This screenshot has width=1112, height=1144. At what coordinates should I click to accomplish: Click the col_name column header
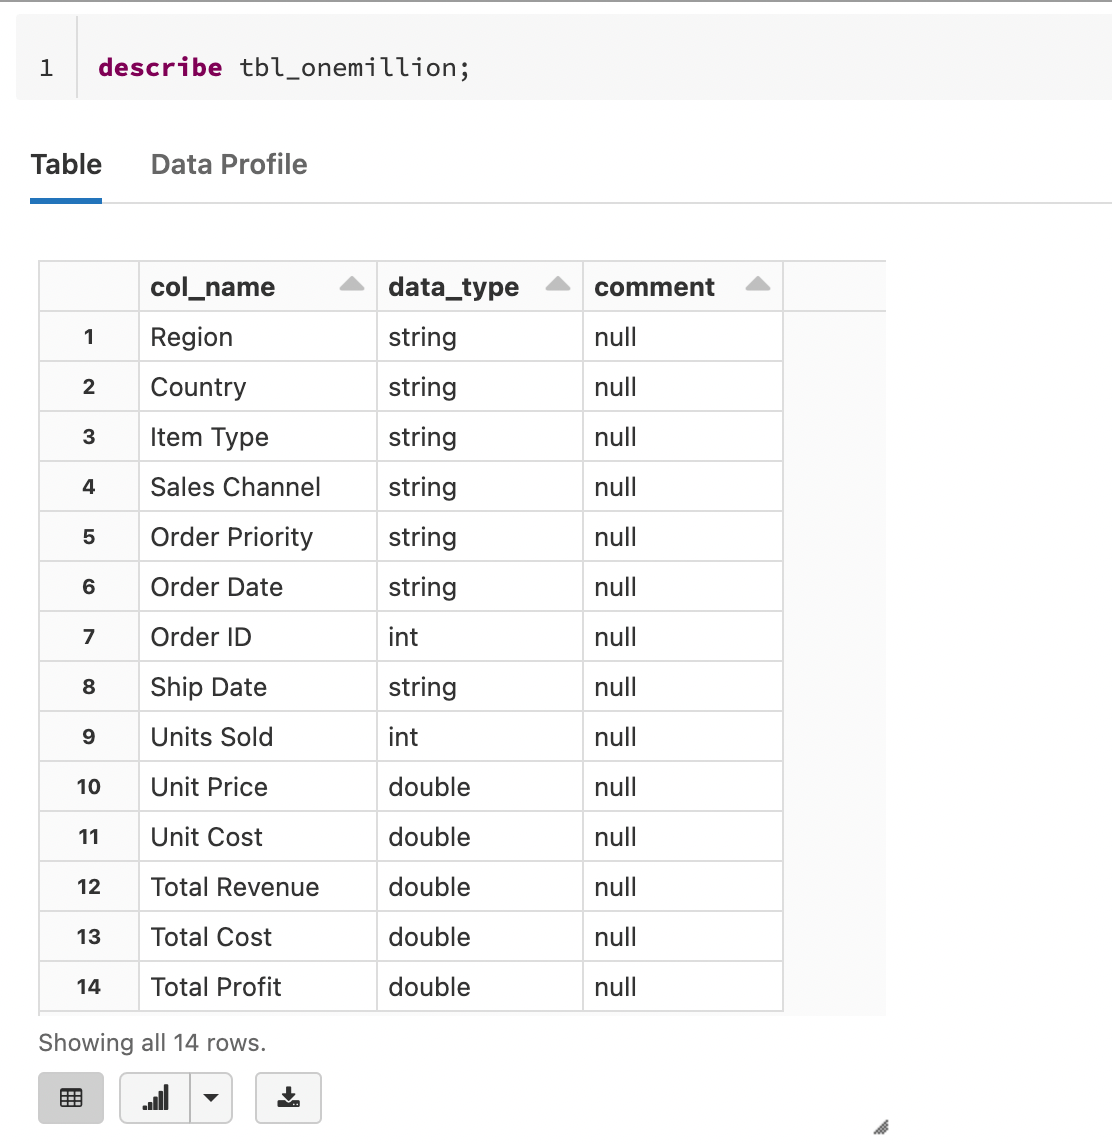[x=212, y=287]
